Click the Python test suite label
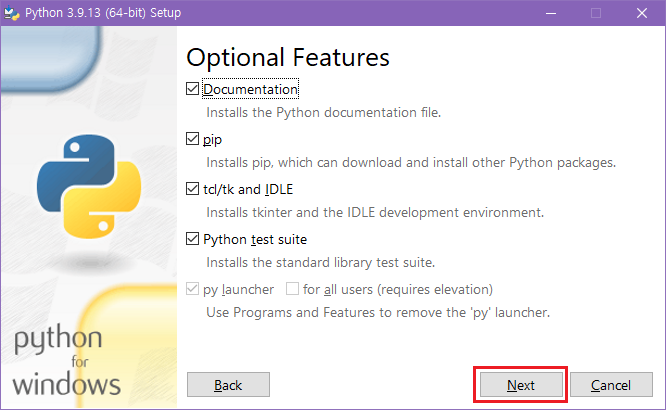The height and width of the screenshot is (410, 666). point(255,239)
